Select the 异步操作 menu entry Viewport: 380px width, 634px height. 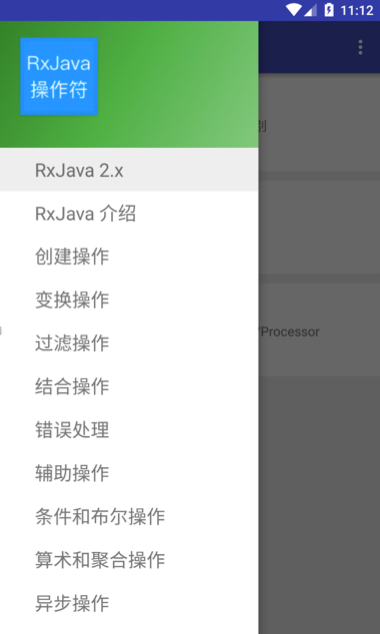click(x=129, y=602)
